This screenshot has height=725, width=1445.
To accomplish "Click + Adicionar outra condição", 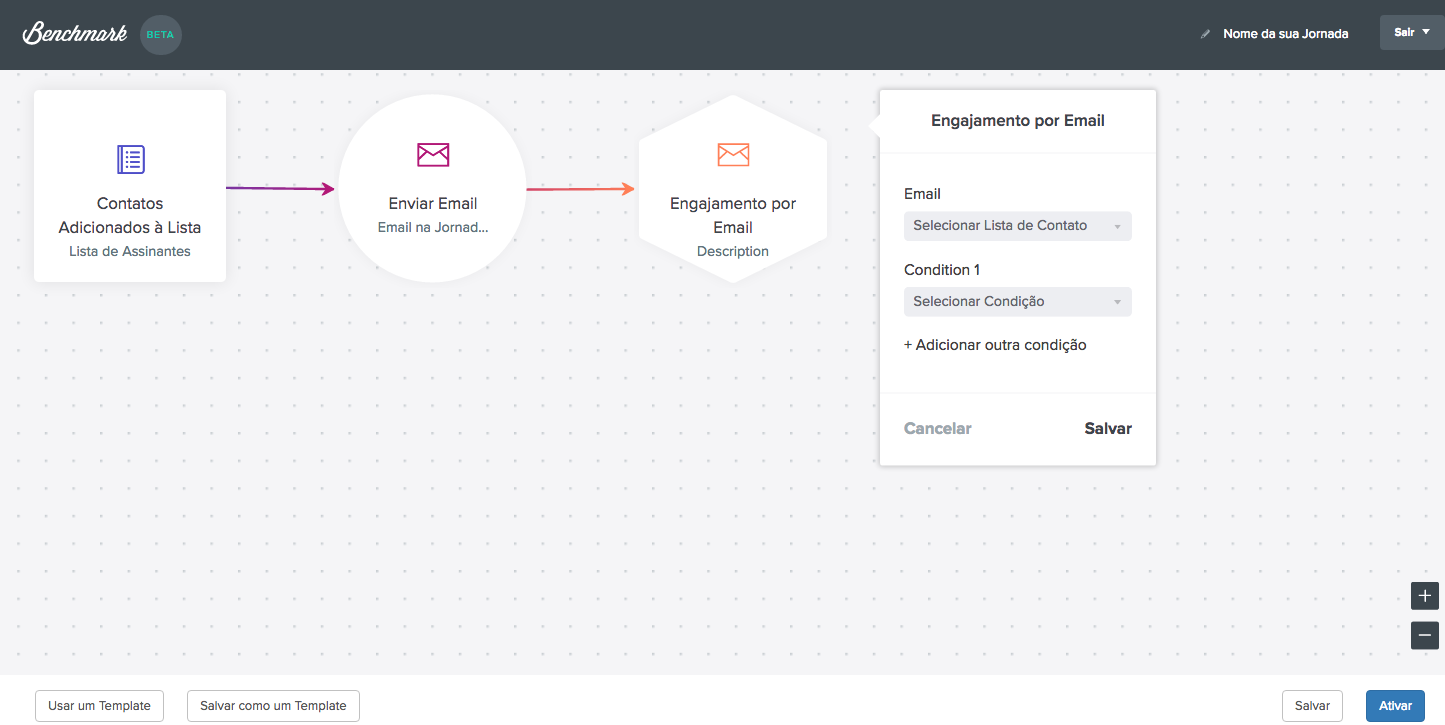I will tap(995, 345).
